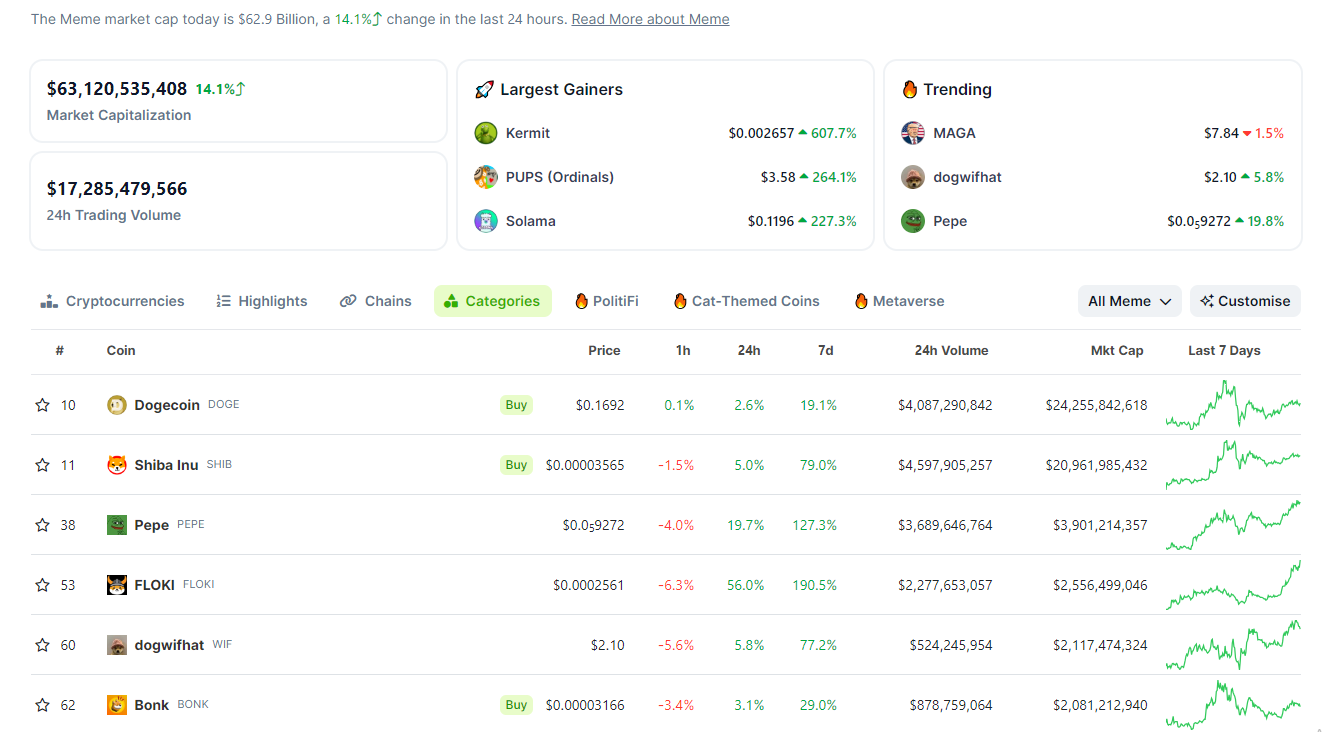Click the Dogecoin coin logo
Viewport: 1322px width, 732px height.
coord(117,405)
